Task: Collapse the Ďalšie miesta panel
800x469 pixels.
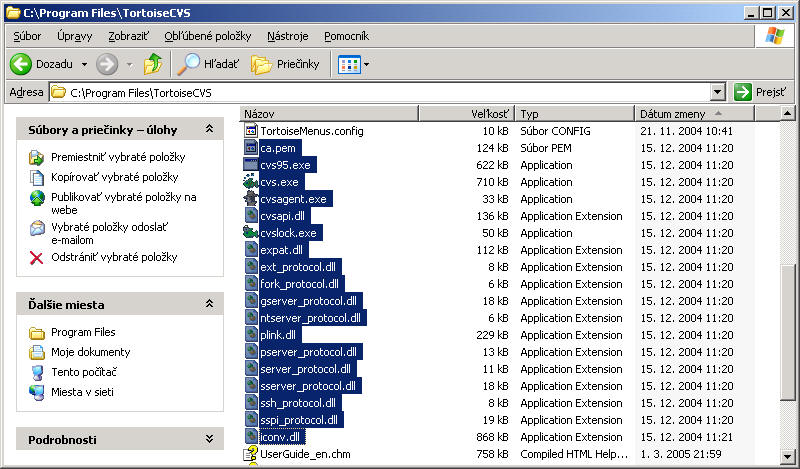Action: [x=209, y=304]
